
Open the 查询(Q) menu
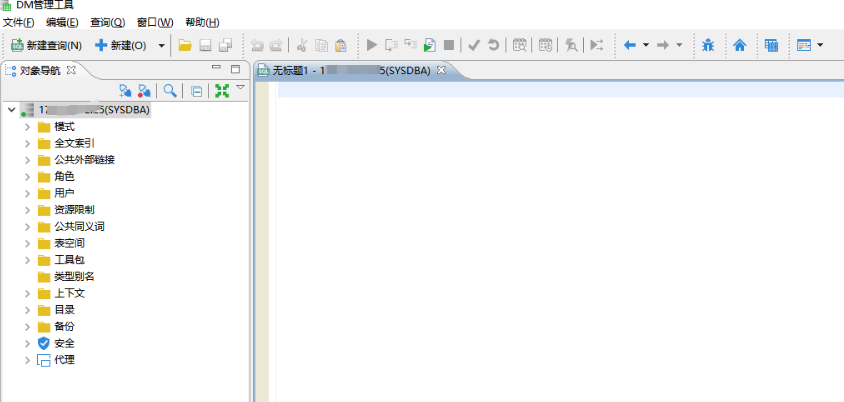point(108,22)
